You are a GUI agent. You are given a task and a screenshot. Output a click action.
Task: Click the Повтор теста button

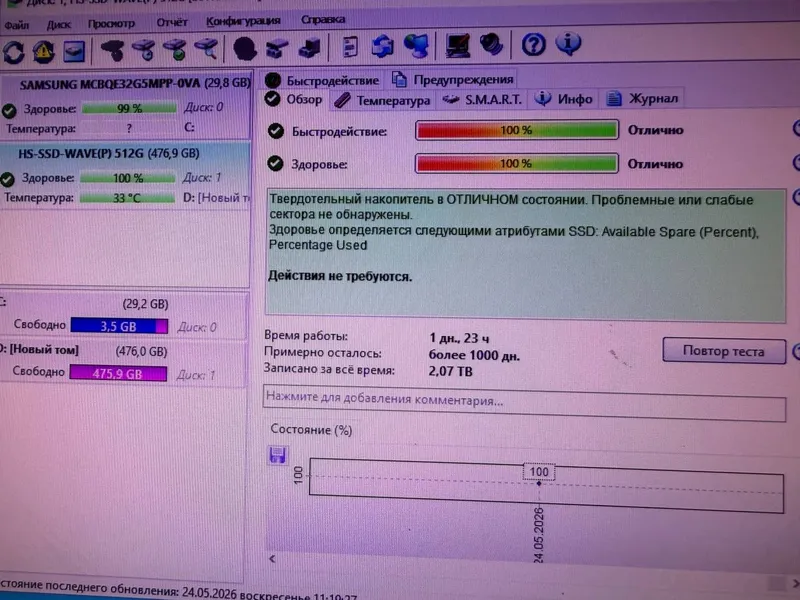(x=724, y=351)
